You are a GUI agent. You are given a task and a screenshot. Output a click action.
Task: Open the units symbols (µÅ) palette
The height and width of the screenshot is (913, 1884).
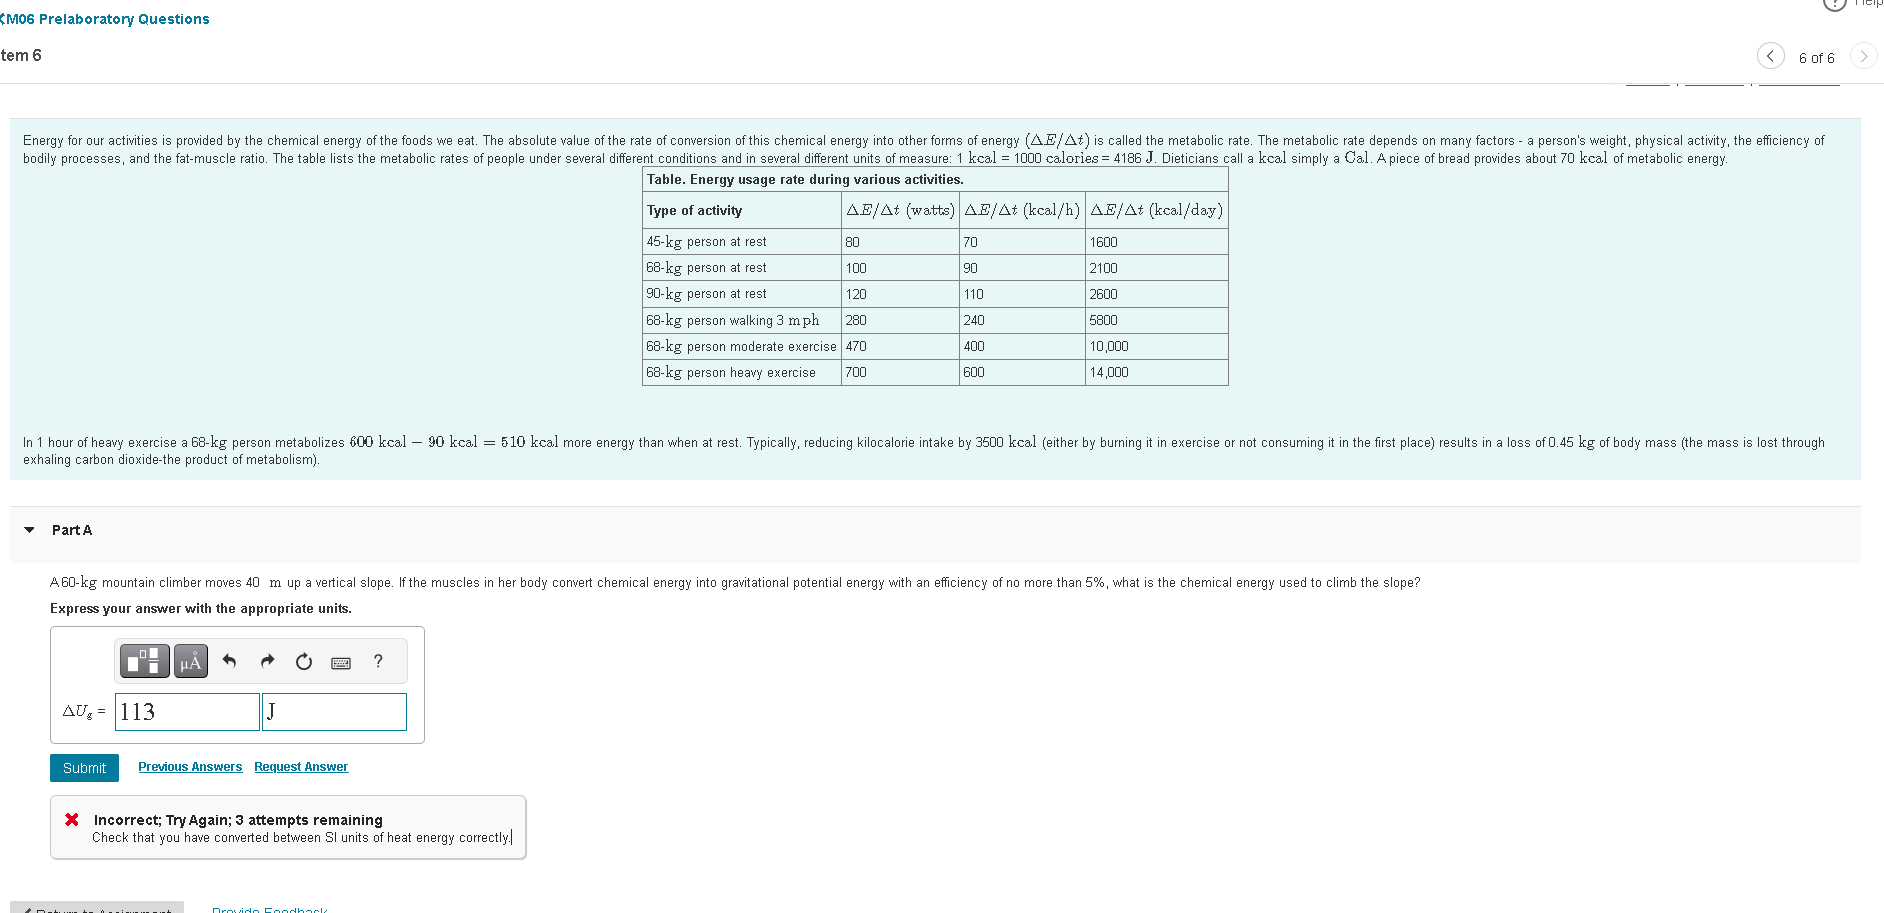191,661
